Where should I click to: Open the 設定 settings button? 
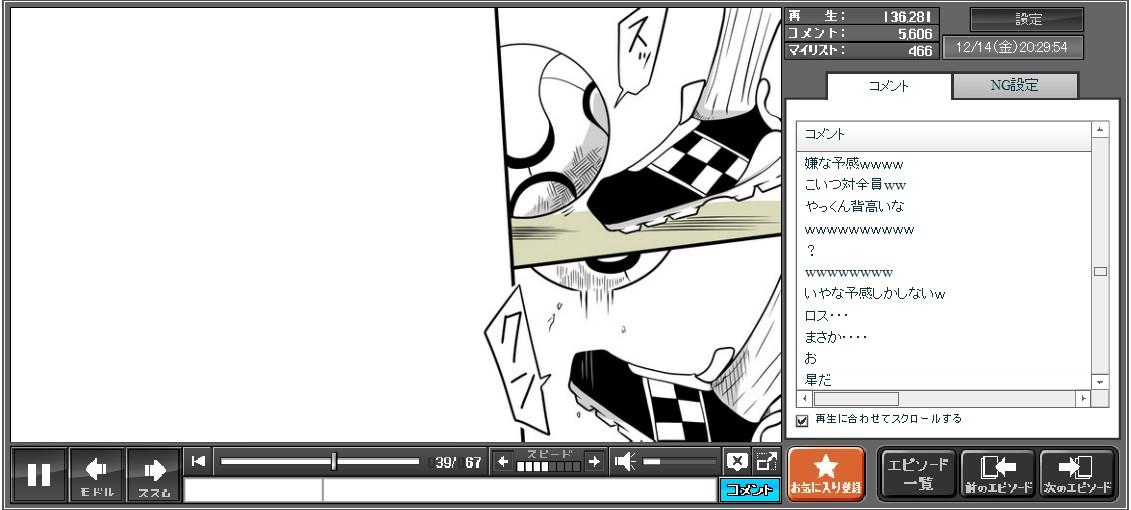pos(1027,19)
